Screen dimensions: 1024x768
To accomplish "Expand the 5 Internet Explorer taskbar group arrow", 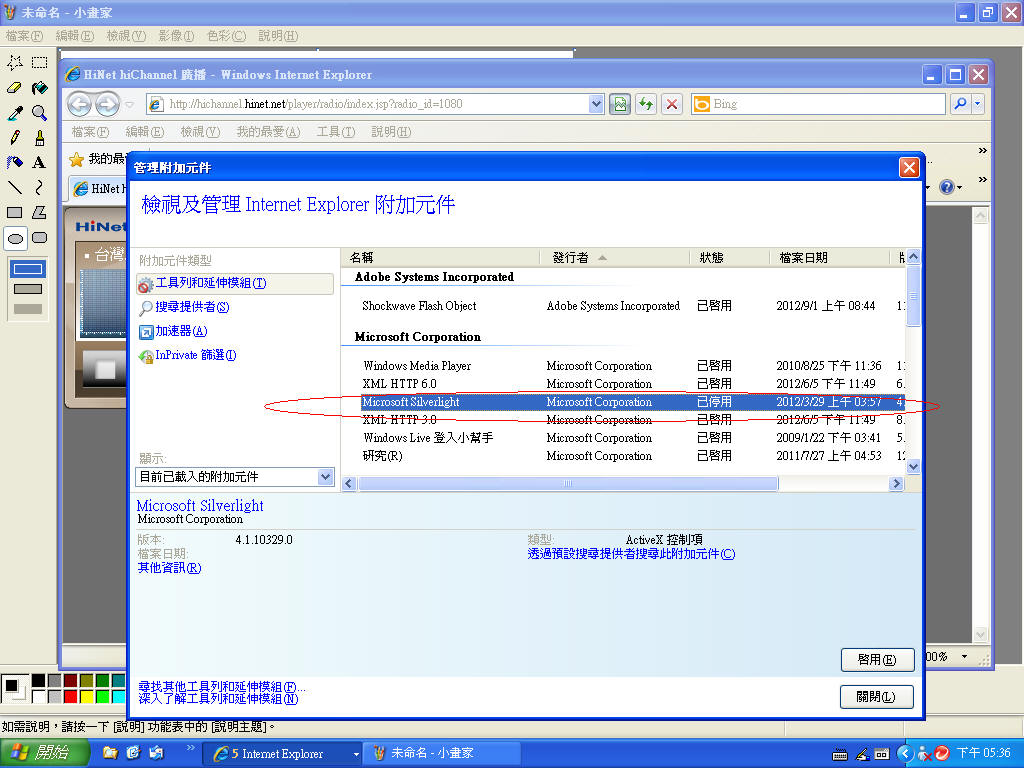I will coord(356,754).
